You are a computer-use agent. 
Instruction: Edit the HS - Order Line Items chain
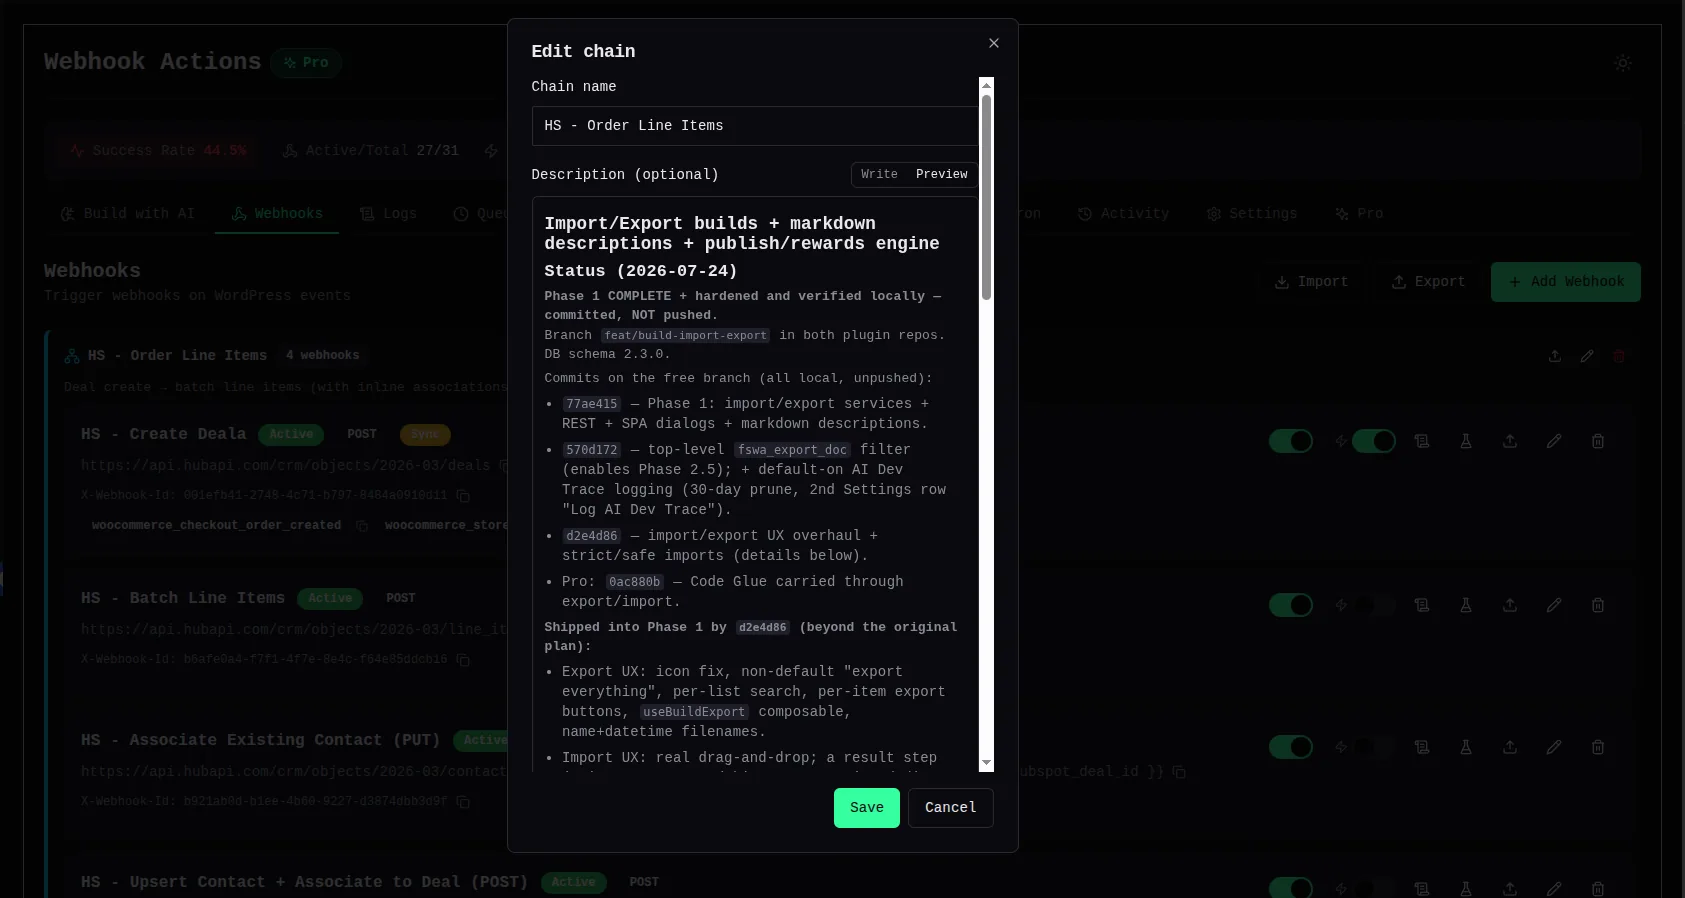pos(1587,356)
